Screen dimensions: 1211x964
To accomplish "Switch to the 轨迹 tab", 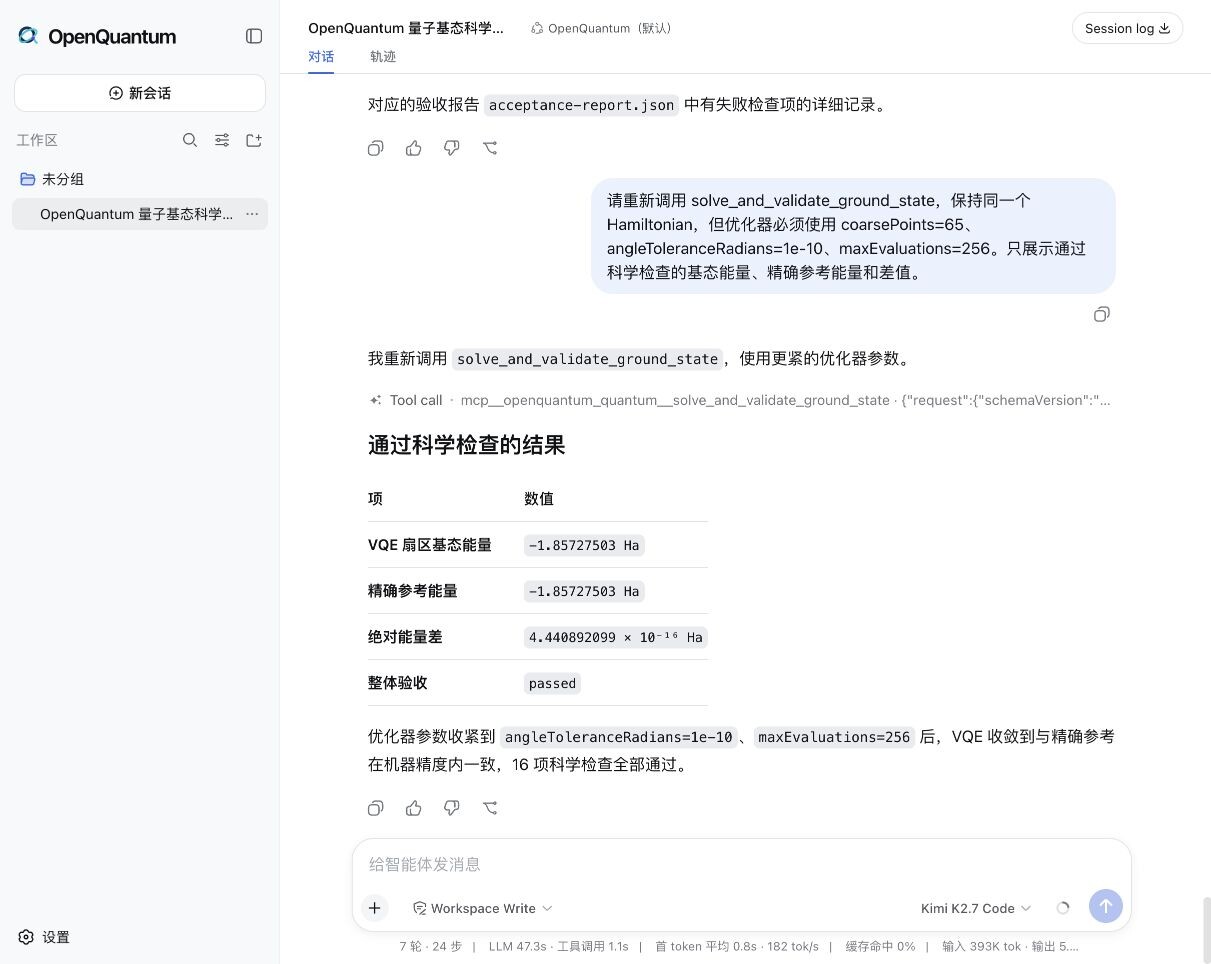I will pyautogui.click(x=383, y=57).
